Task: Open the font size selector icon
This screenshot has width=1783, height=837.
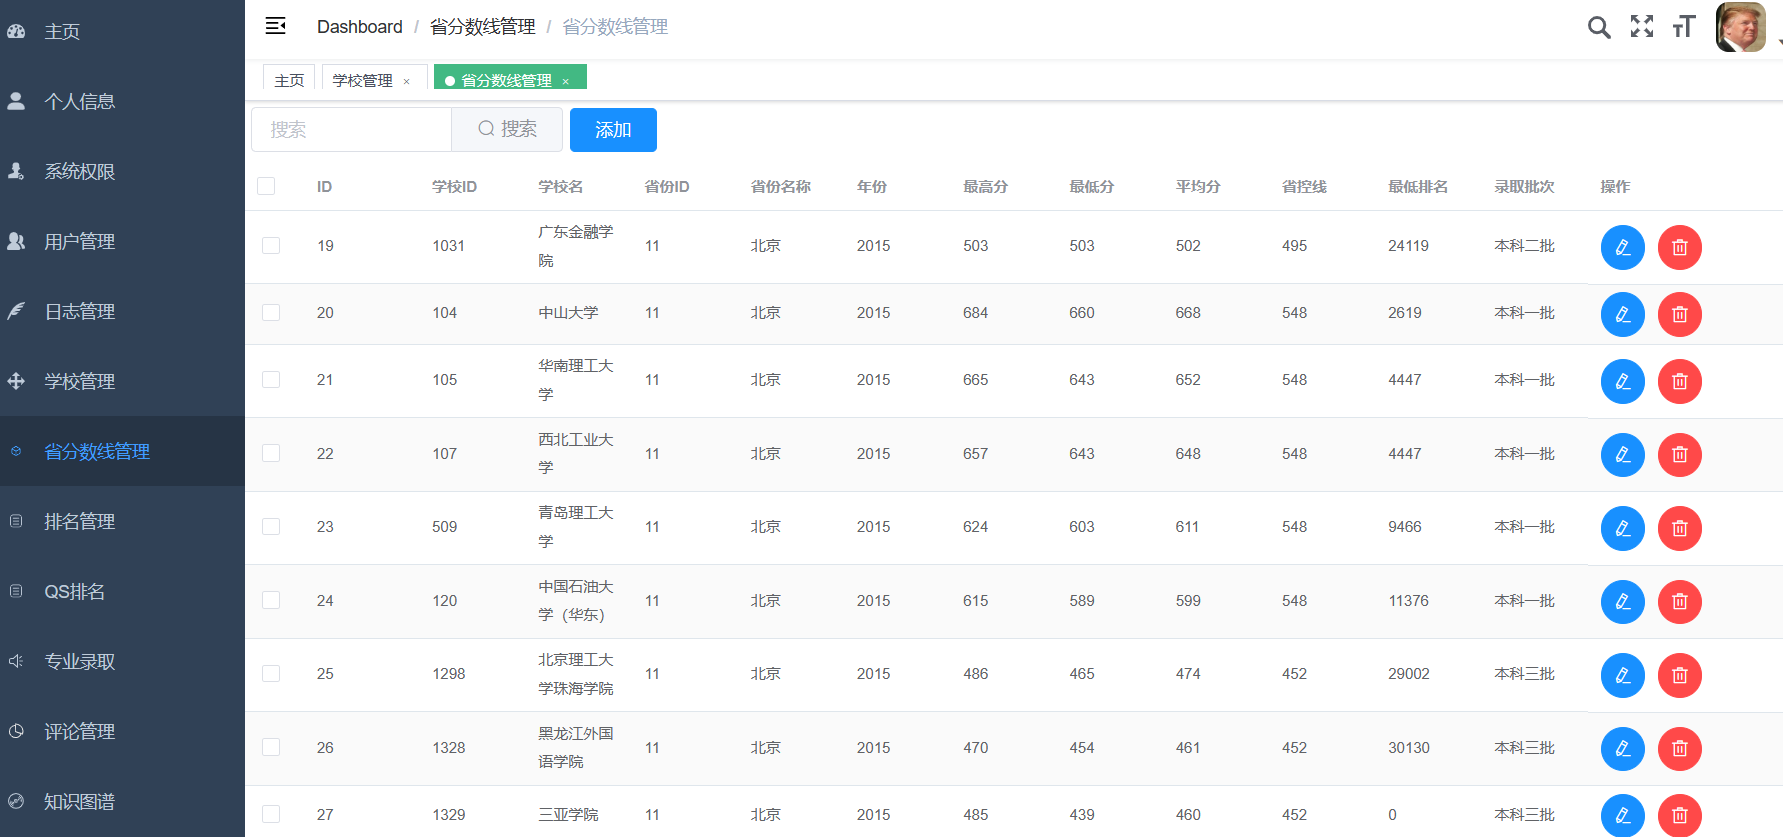Action: tap(1684, 26)
